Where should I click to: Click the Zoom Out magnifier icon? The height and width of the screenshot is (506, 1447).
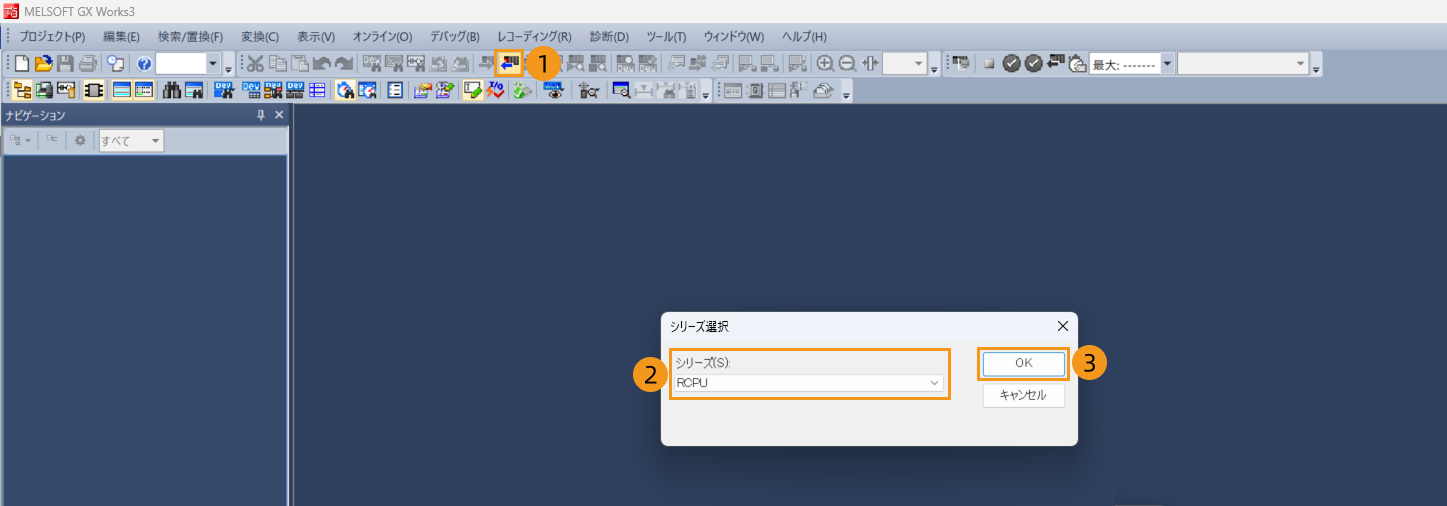pyautogui.click(x=847, y=63)
